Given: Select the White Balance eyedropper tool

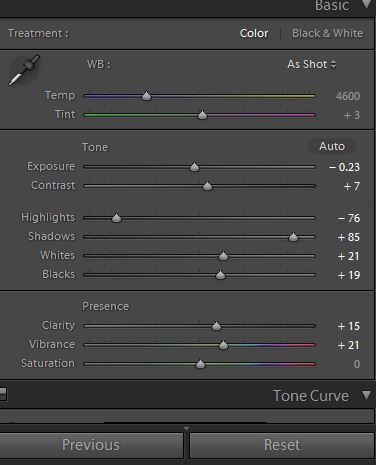Looking at the screenshot, I should (24, 70).
